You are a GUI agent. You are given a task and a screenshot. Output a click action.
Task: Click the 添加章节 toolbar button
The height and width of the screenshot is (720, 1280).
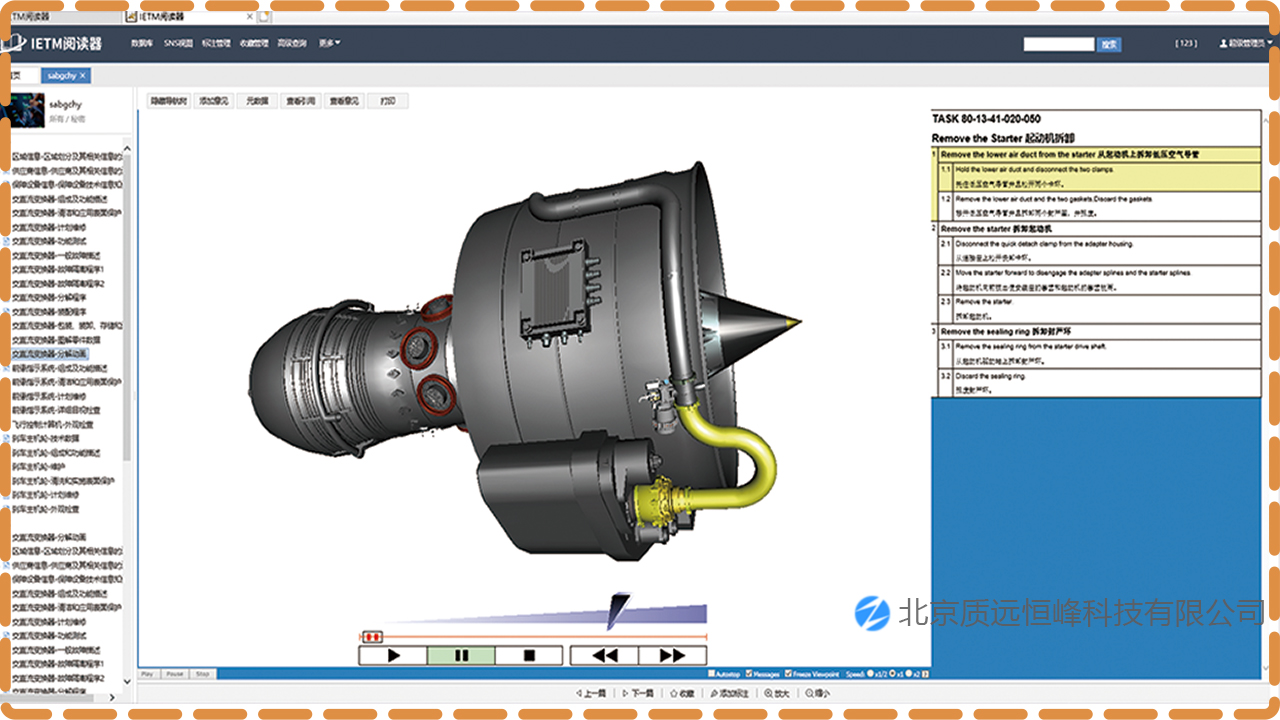[214, 101]
